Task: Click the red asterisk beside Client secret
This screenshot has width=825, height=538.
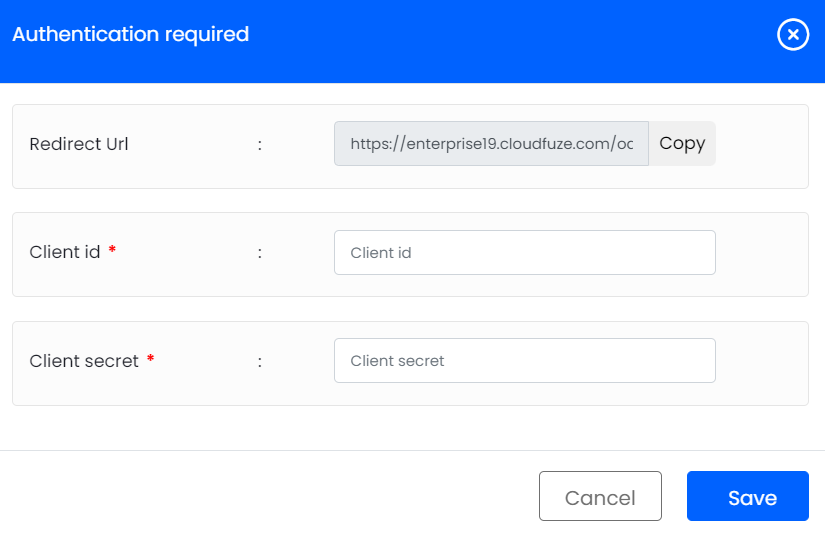Action: pyautogui.click(x=150, y=360)
